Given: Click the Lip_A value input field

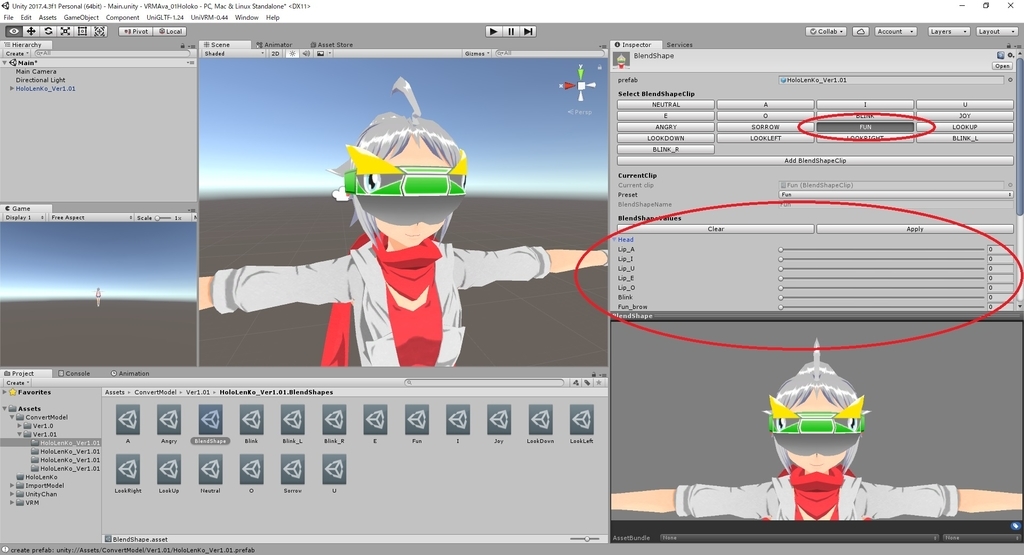Looking at the screenshot, I should [1000, 249].
